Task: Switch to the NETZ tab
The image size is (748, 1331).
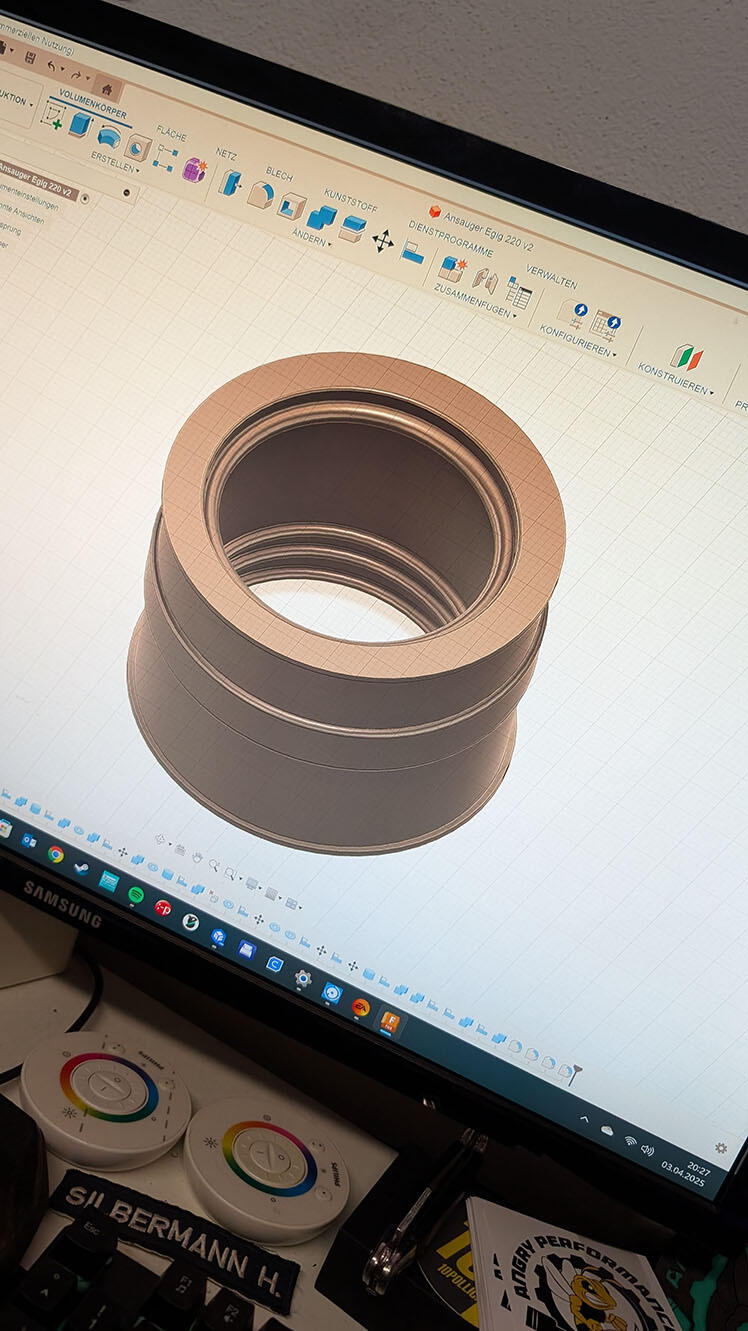Action: click(226, 155)
